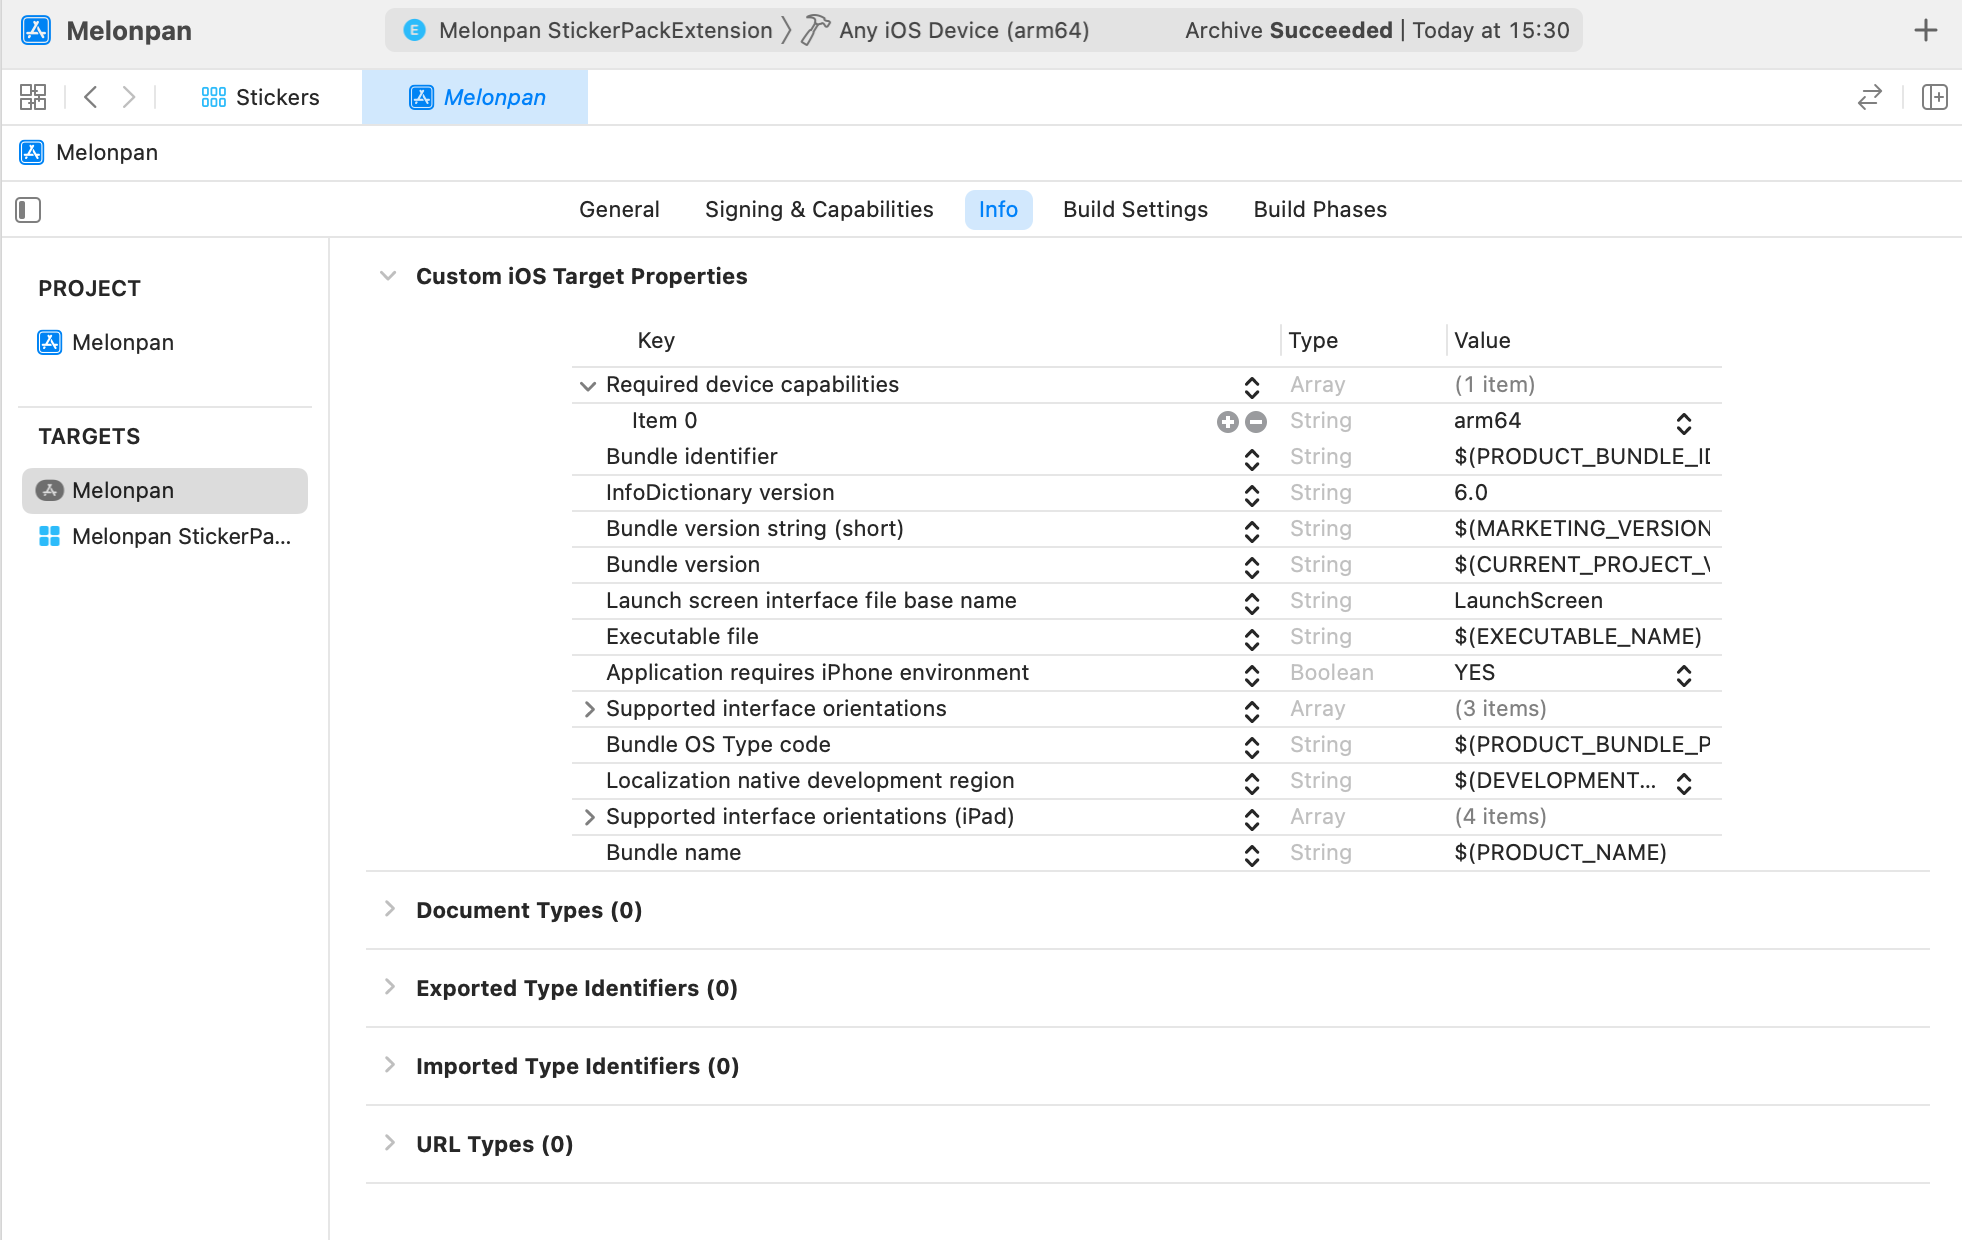
Task: Open key stepper for InfoDictionary version
Action: pyautogui.click(x=1252, y=495)
